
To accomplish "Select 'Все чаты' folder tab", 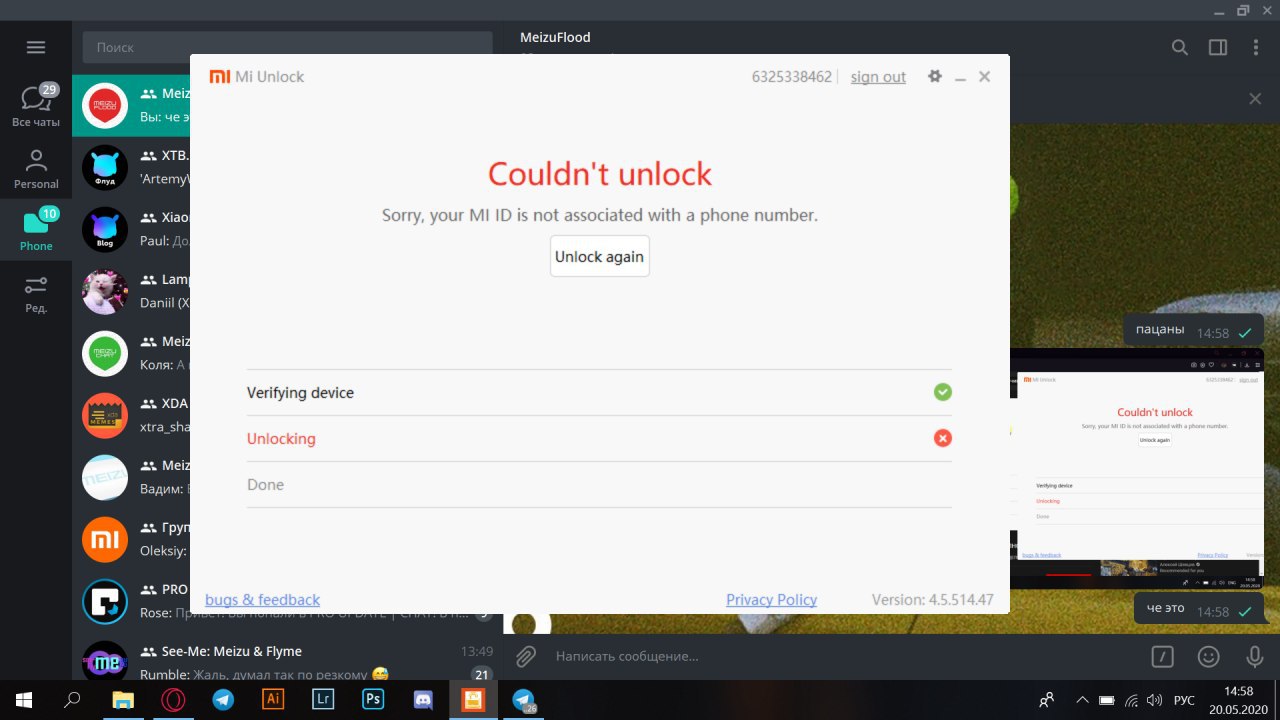I will [36, 106].
